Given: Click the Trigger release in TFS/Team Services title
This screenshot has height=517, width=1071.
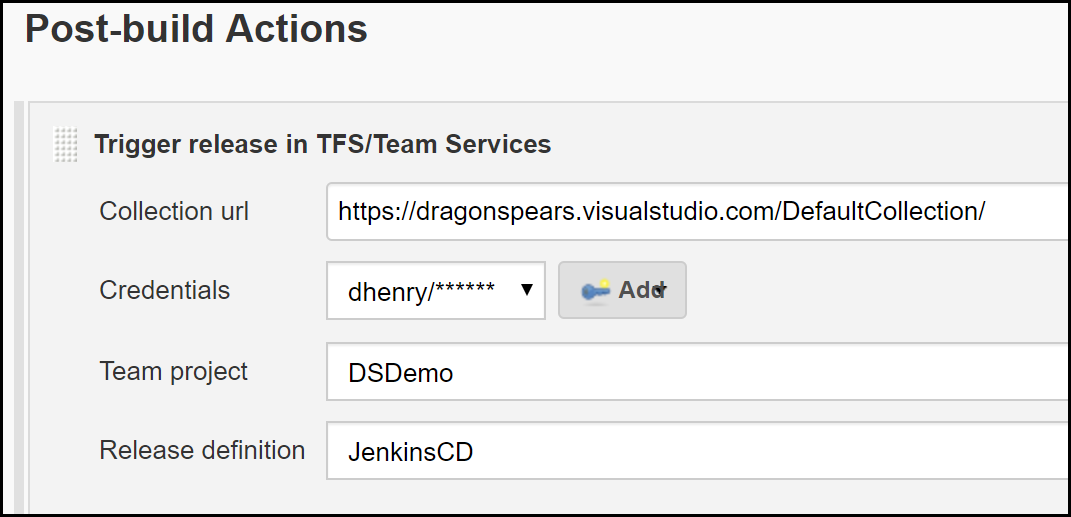Looking at the screenshot, I should point(322,144).
